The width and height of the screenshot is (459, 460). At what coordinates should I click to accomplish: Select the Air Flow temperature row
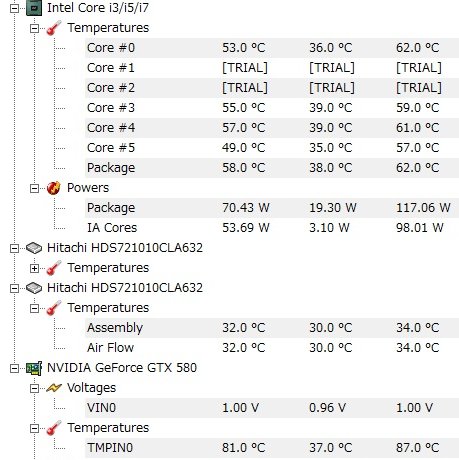(x=272, y=348)
